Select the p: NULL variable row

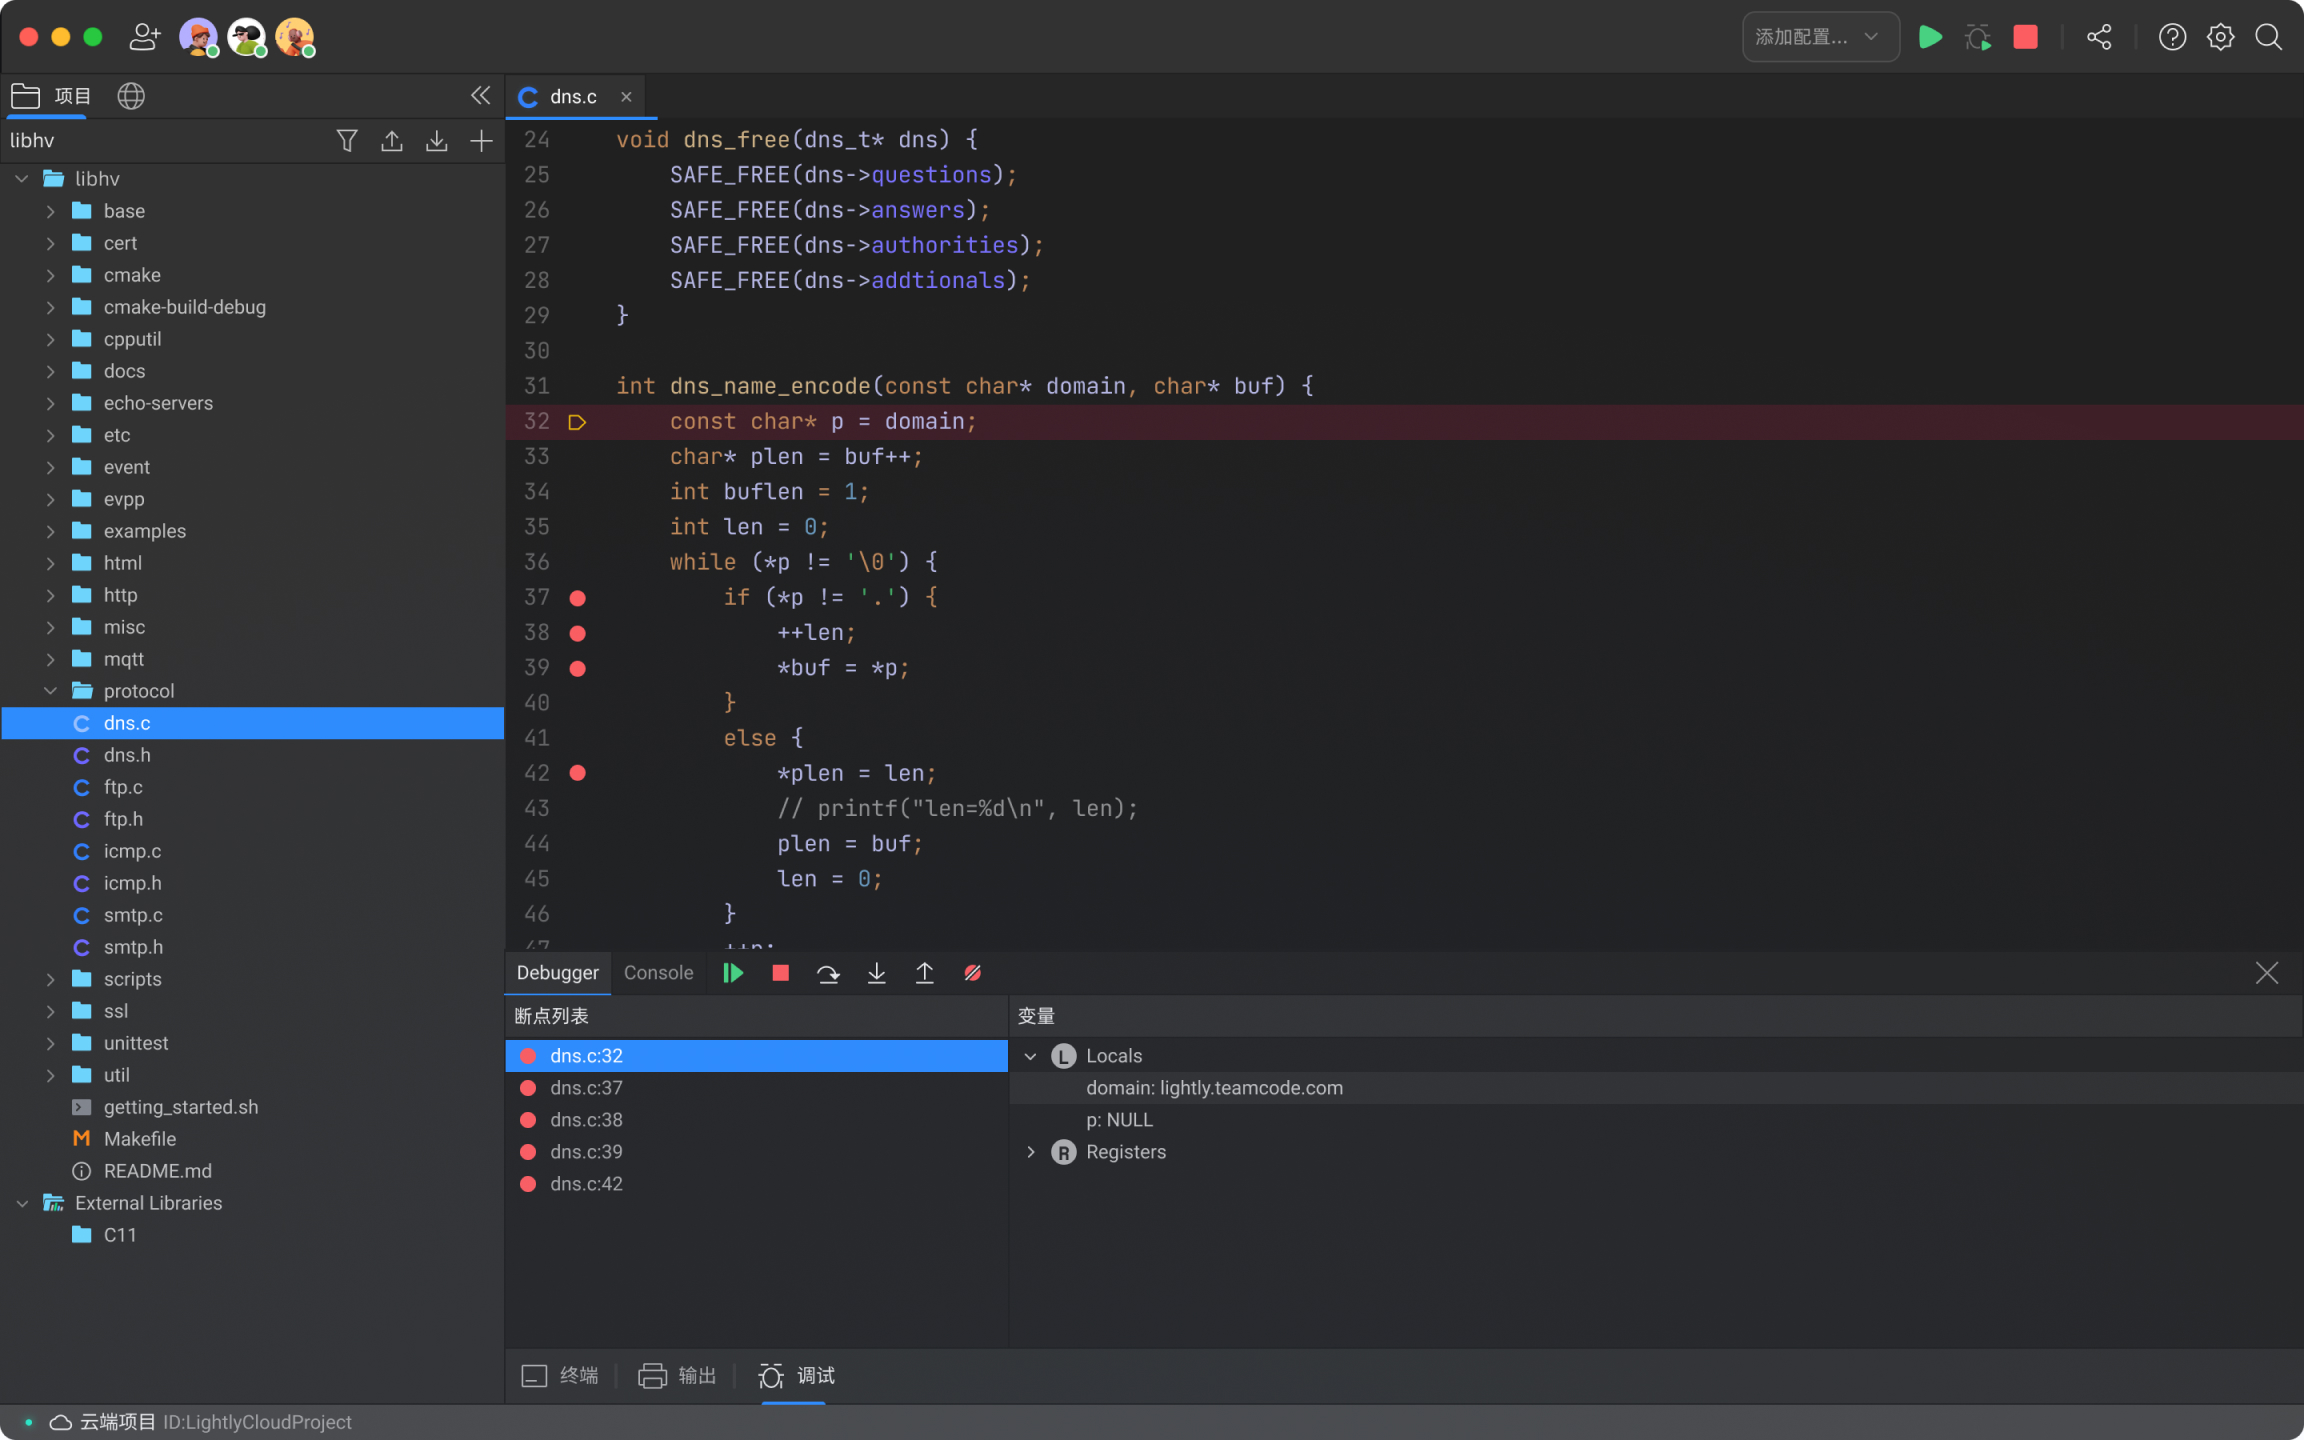click(1656, 1120)
